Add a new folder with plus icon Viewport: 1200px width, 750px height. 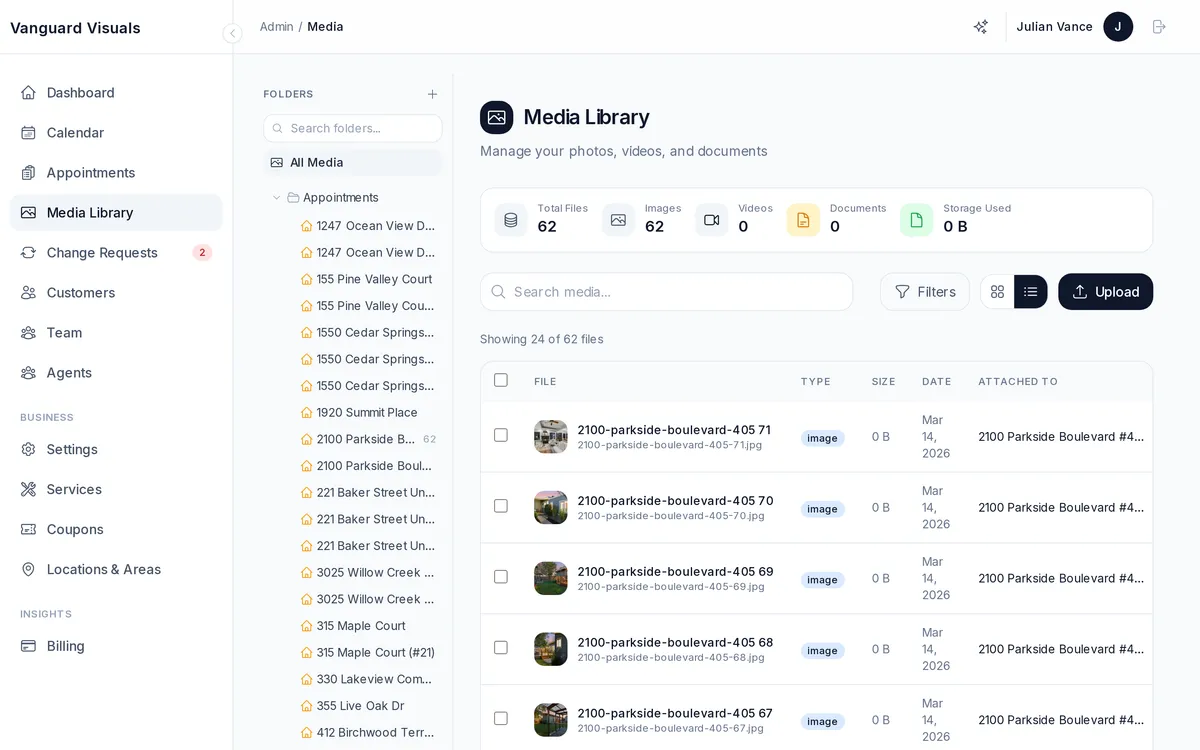click(432, 94)
